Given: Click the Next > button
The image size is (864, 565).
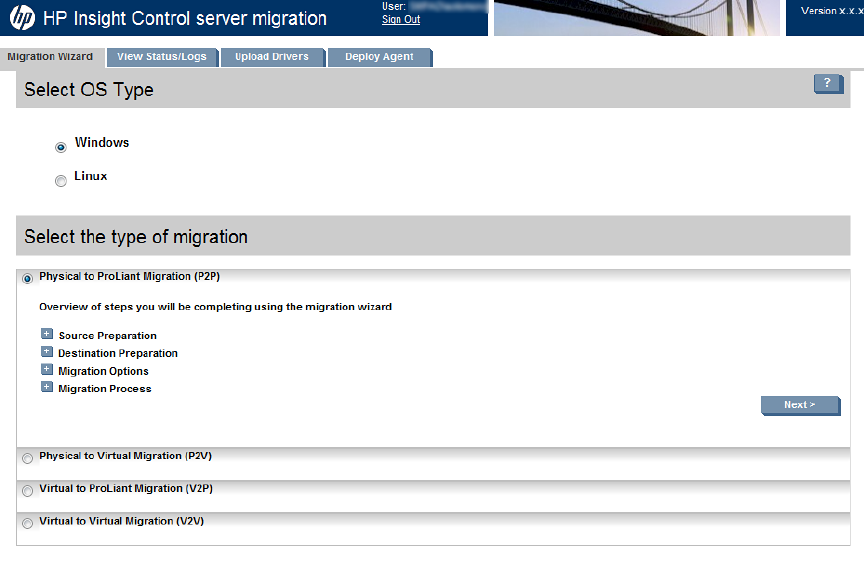Looking at the screenshot, I should coord(800,405).
